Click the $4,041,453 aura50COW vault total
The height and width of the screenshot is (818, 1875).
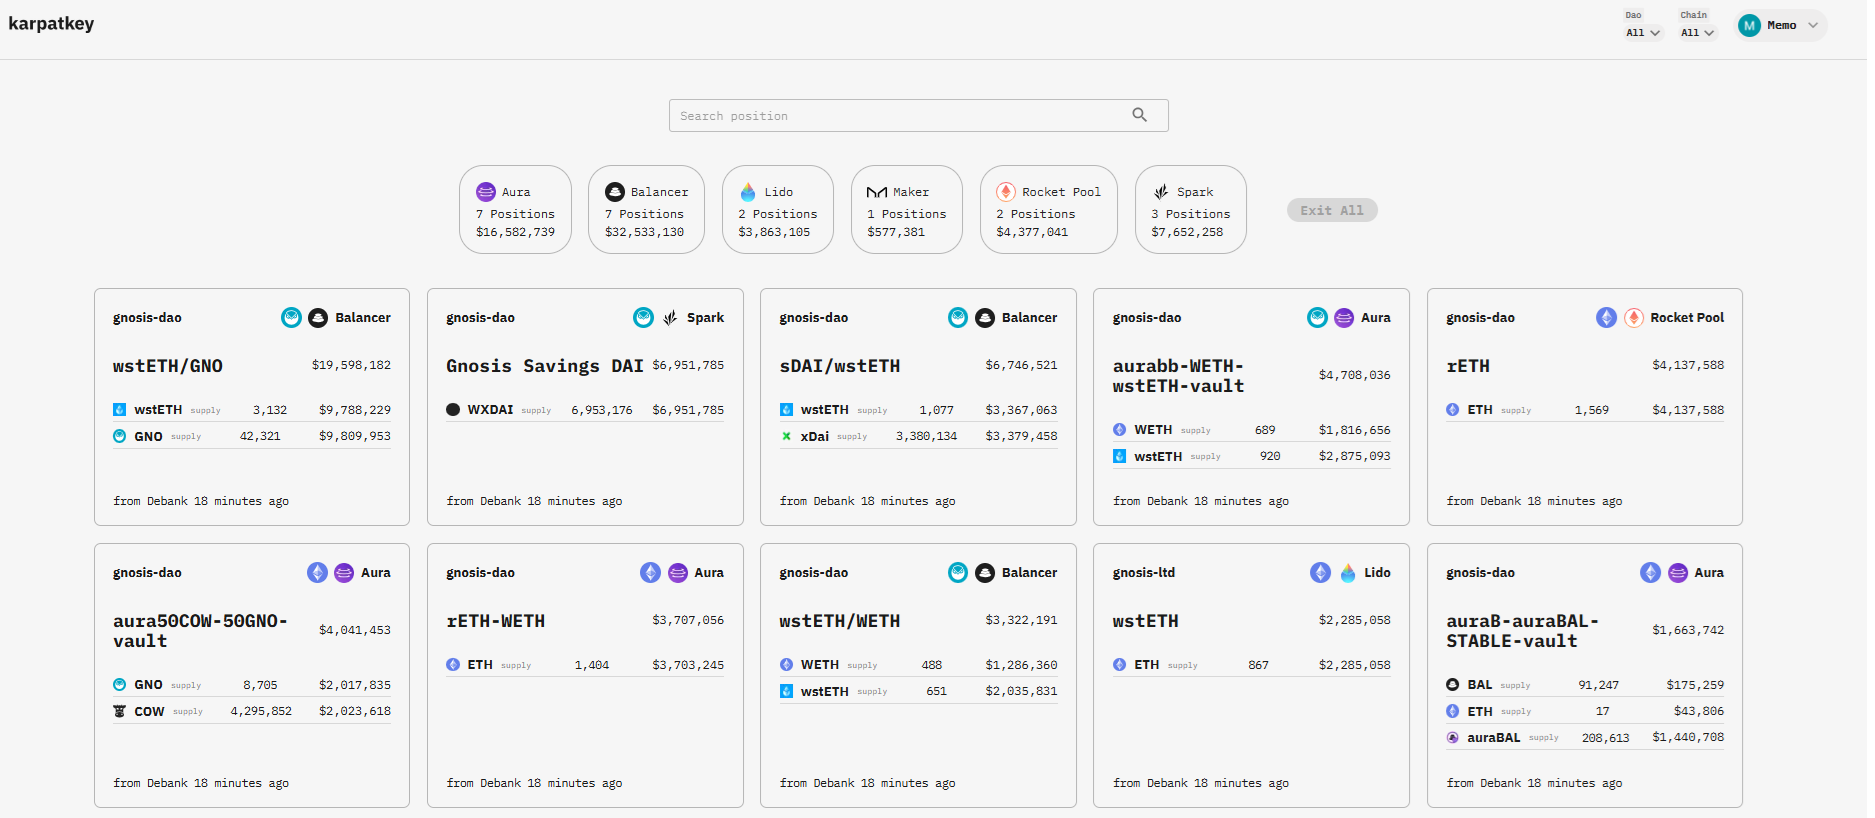pyautogui.click(x=355, y=630)
